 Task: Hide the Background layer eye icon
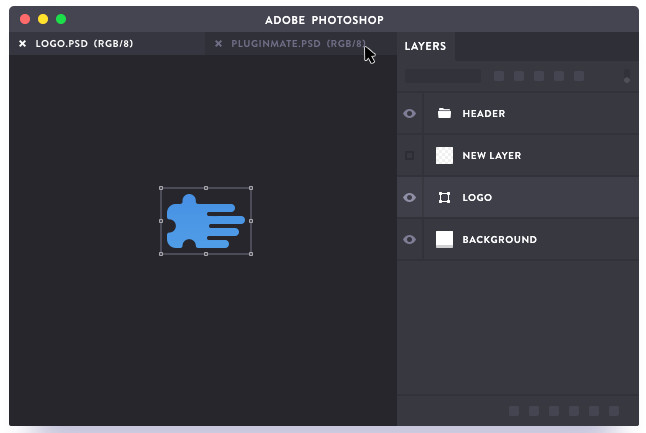click(409, 239)
